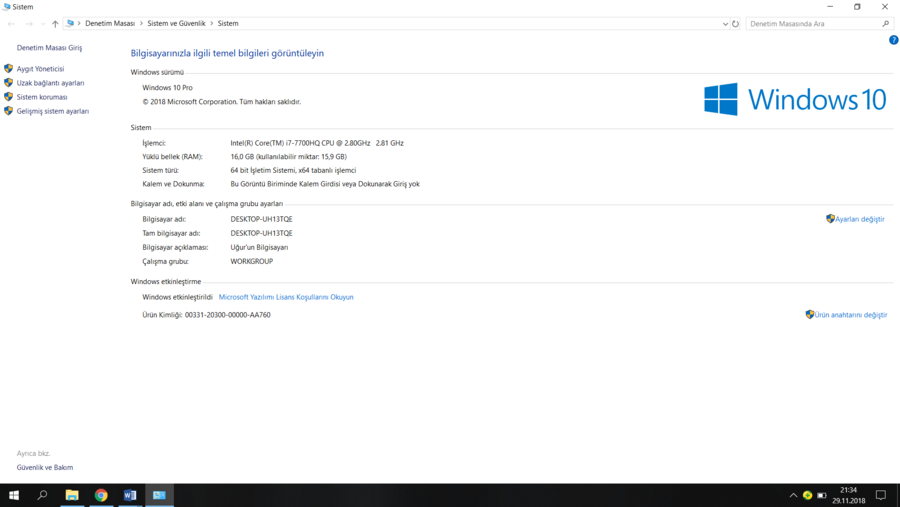Open Aygıt Yöneticisi
The image size is (900, 507).
click(40, 69)
